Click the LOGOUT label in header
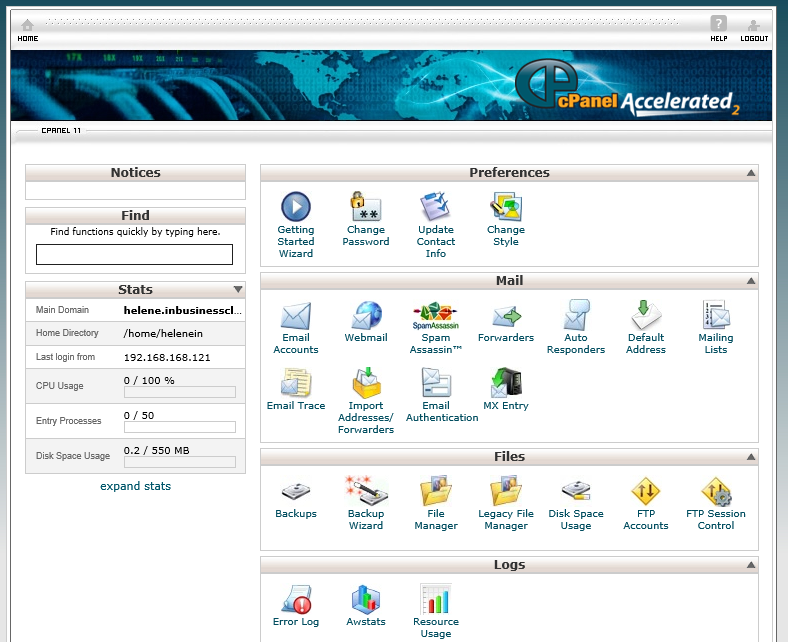 pyautogui.click(x=754, y=38)
